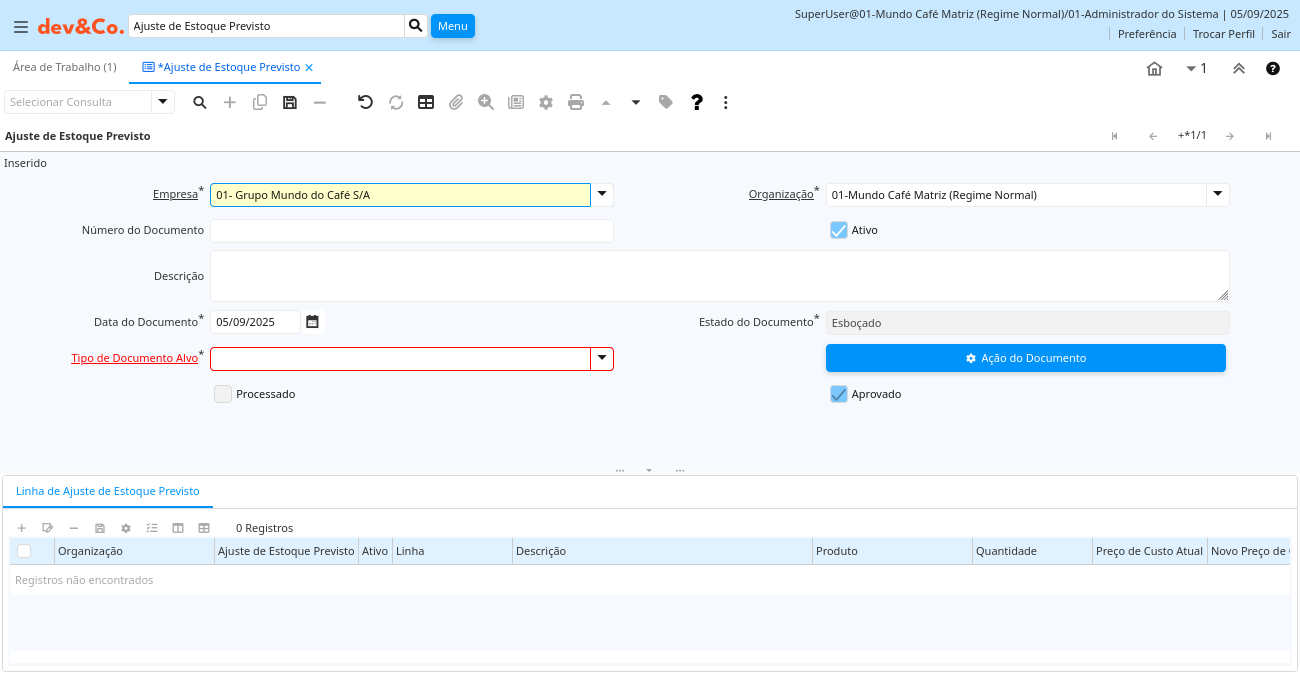Click the Home icon at top right

1154,69
